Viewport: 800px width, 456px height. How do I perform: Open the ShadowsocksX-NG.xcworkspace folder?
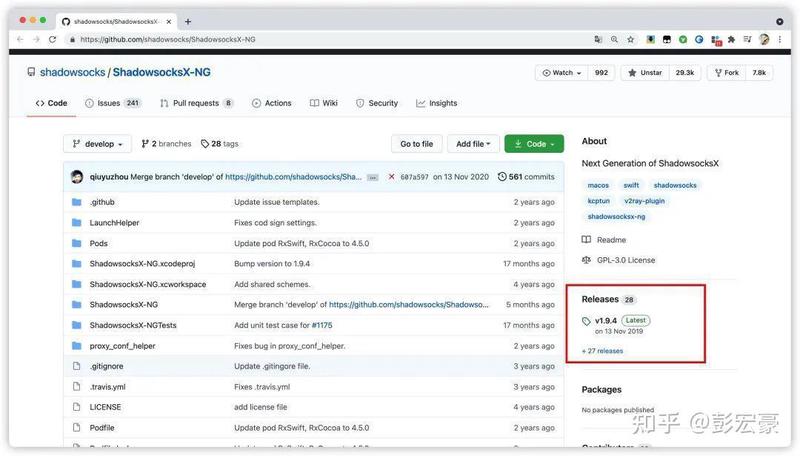pyautogui.click(x=148, y=284)
